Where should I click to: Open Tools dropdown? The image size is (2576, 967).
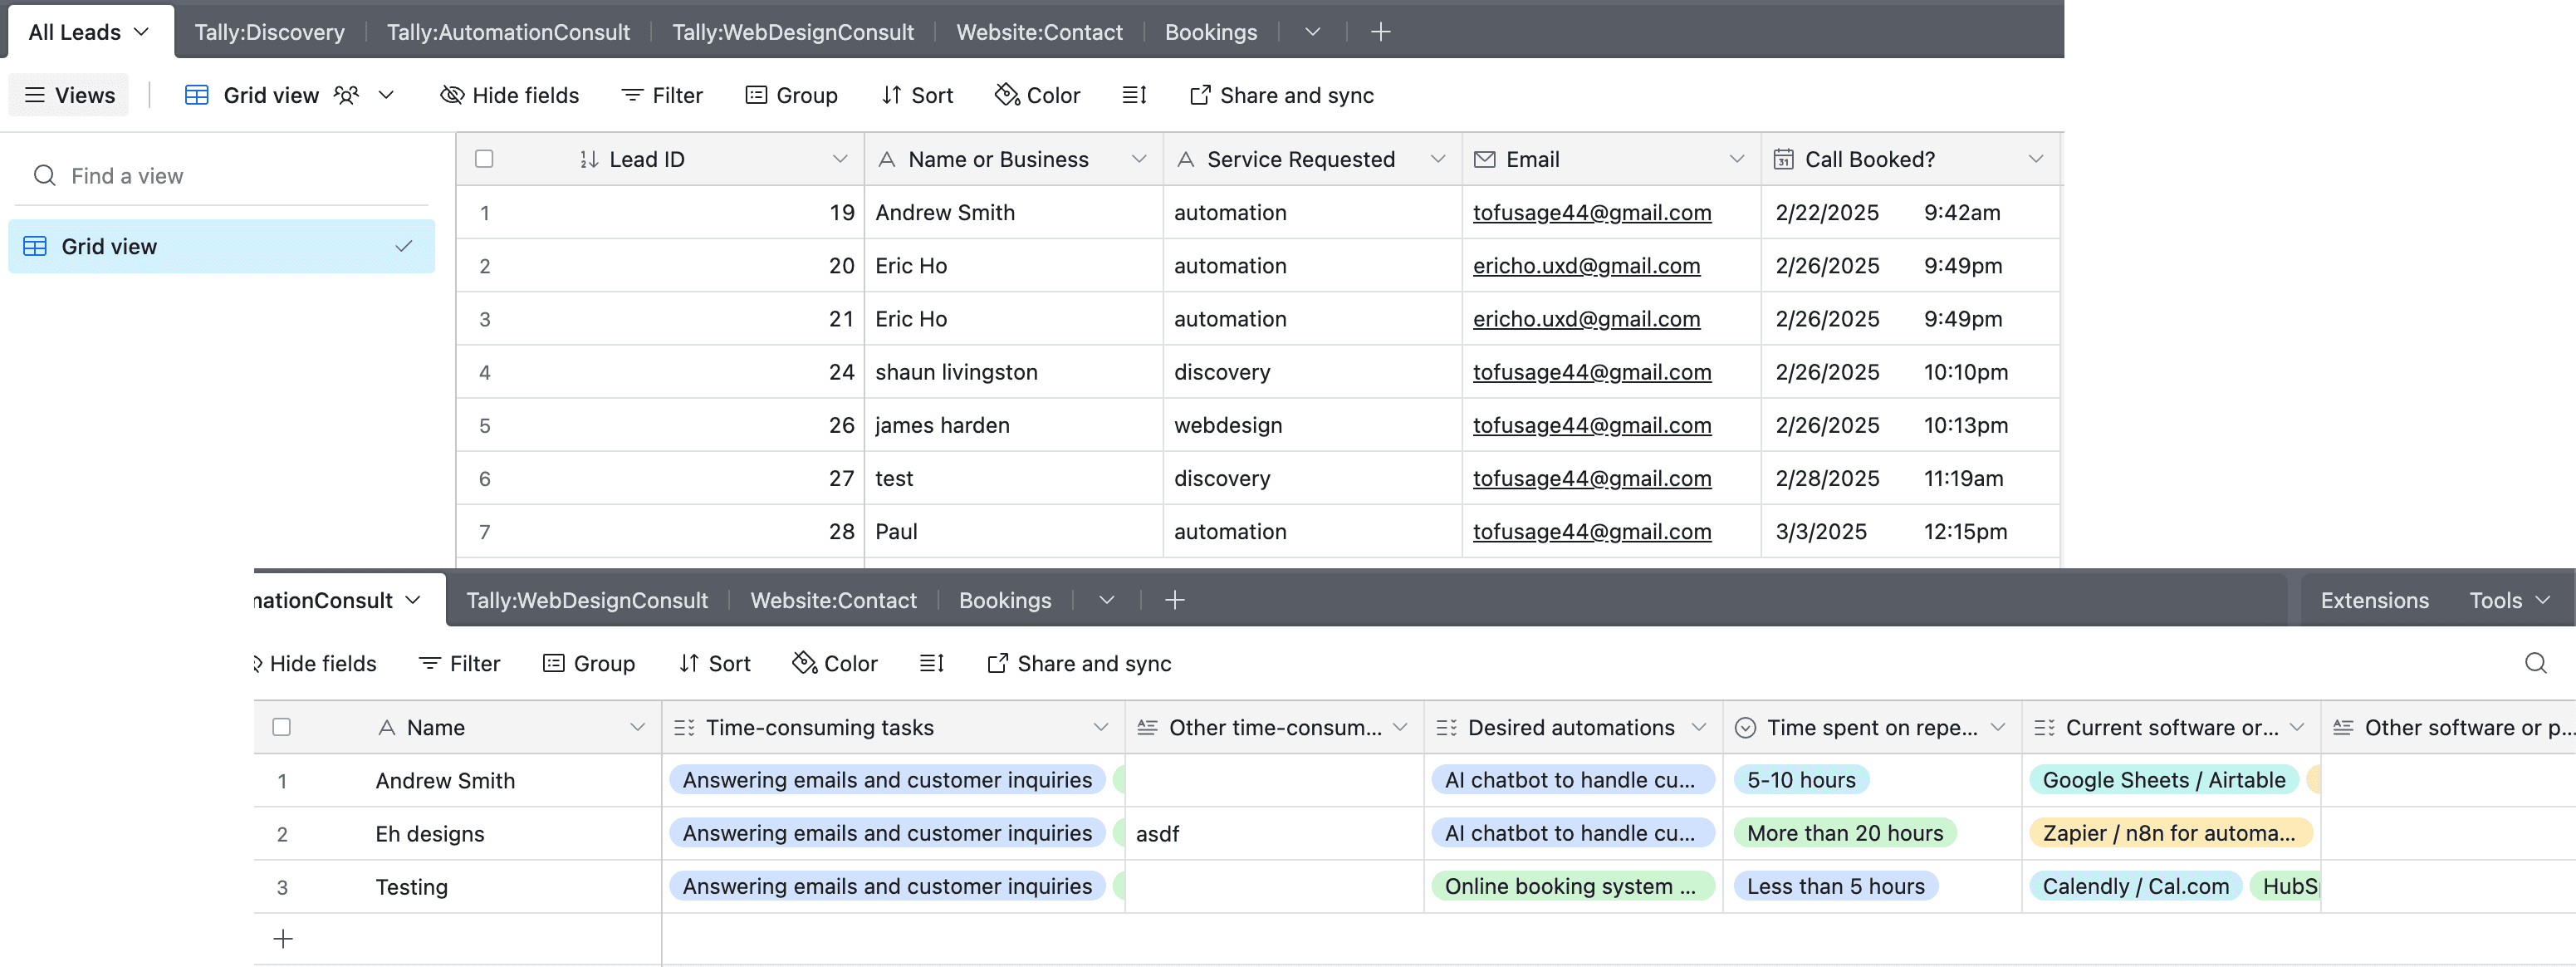coord(2509,600)
